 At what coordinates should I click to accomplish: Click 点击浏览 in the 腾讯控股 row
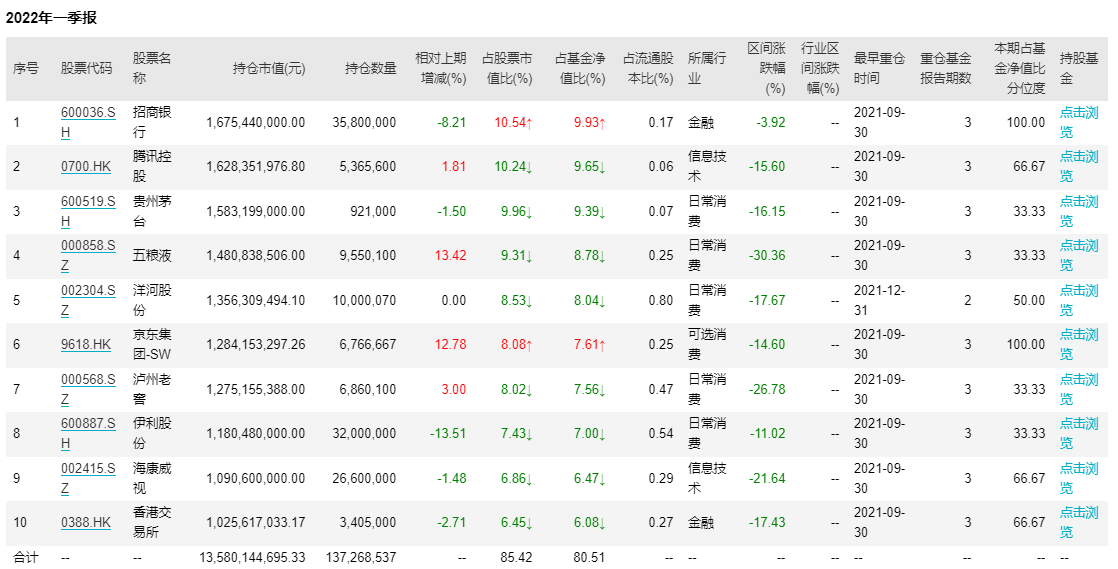point(1079,167)
